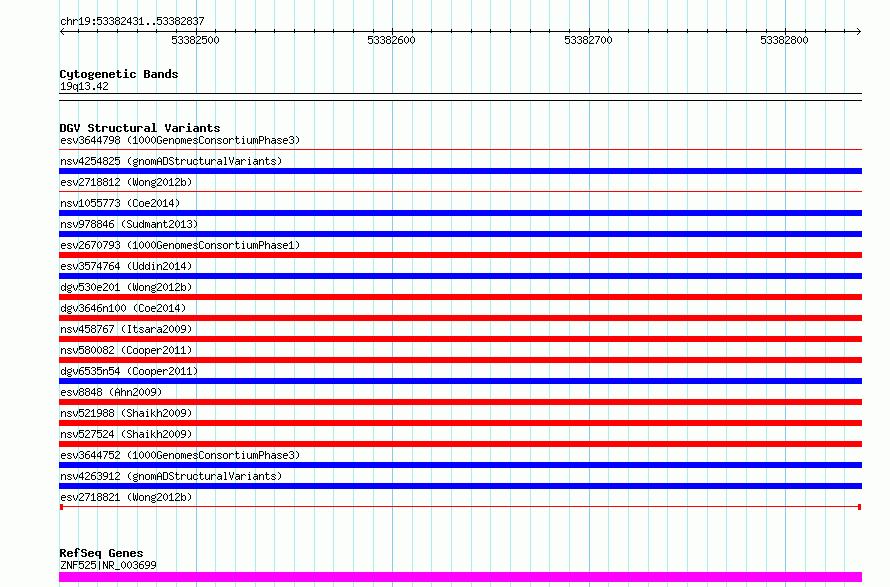
Task: Click the red bar under nsv458767
Action: [460, 339]
